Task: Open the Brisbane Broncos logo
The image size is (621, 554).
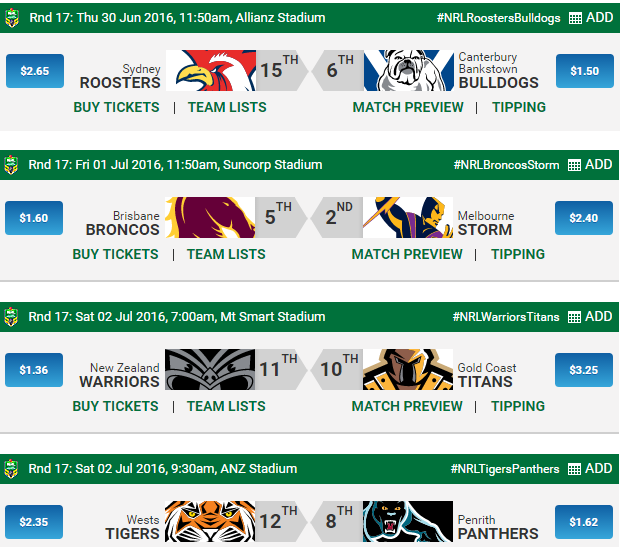Action: pos(210,218)
